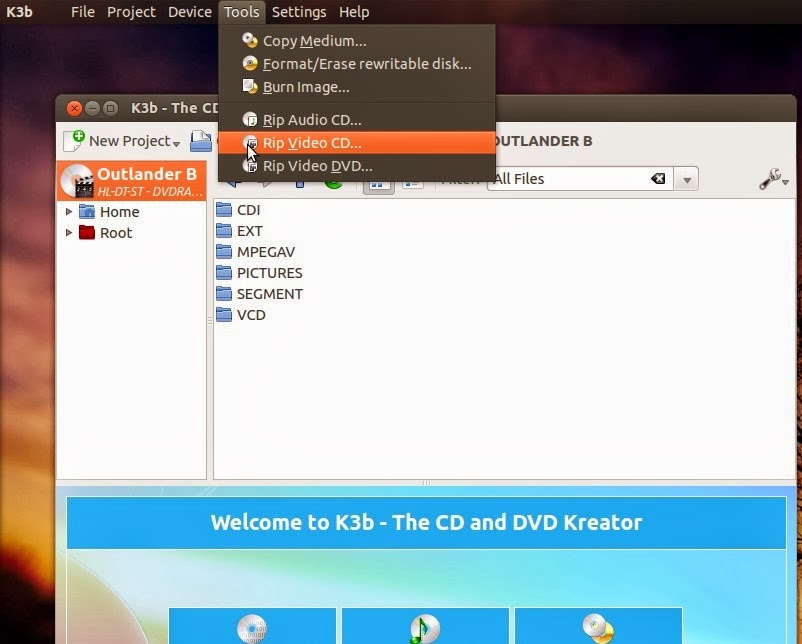The image size is (802, 644).
Task: Expand the Home tree node
Action: (x=69, y=211)
